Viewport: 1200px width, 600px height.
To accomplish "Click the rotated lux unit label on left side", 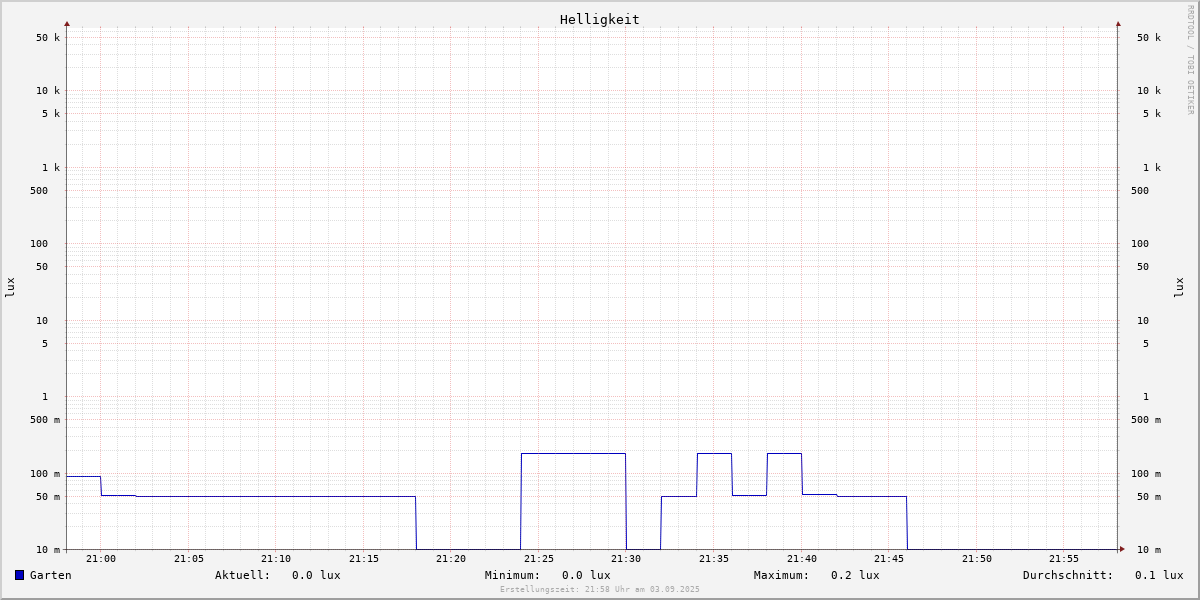I will (10, 288).
